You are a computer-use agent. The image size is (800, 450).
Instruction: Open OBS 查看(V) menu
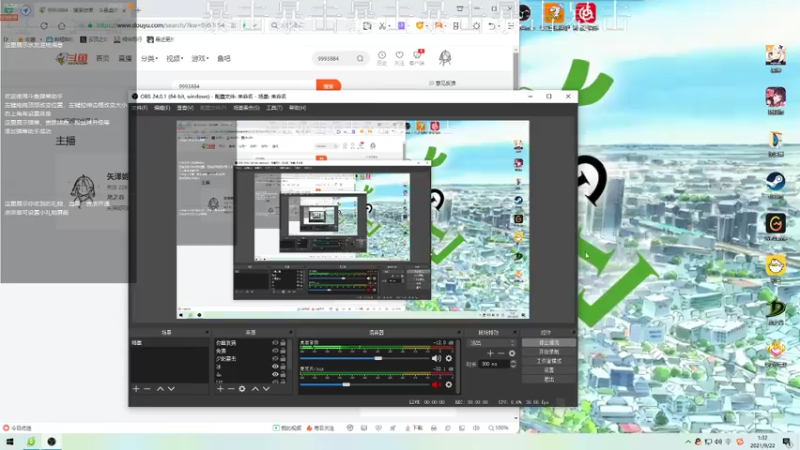point(185,108)
